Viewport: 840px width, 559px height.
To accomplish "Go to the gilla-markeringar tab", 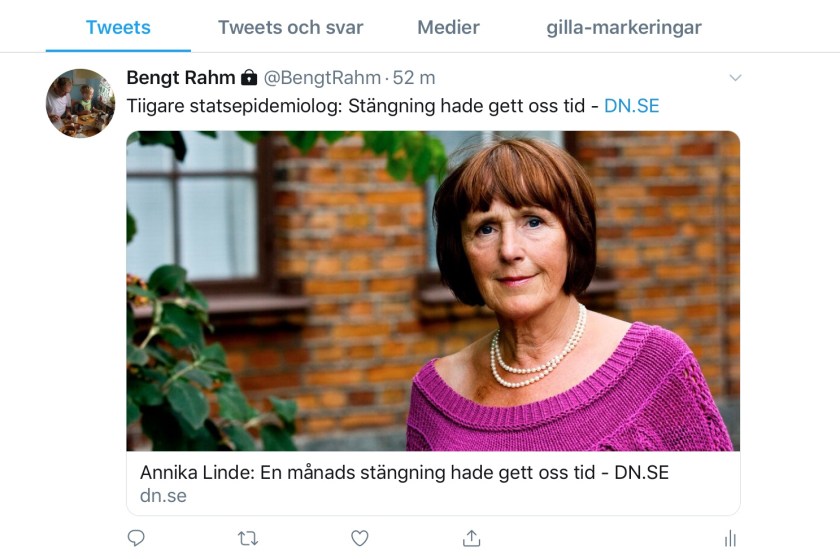I will click(x=624, y=27).
